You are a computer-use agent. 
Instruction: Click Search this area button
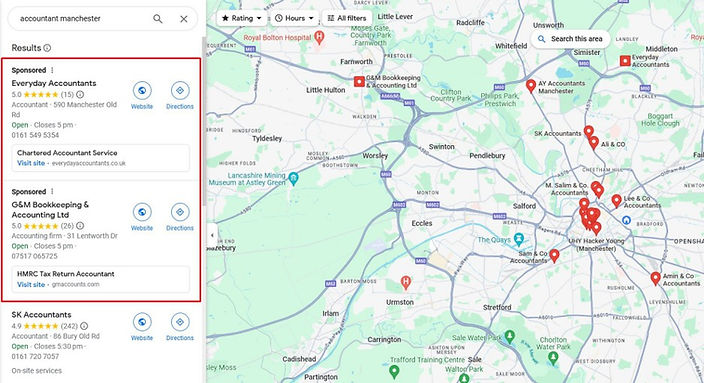tap(570, 39)
